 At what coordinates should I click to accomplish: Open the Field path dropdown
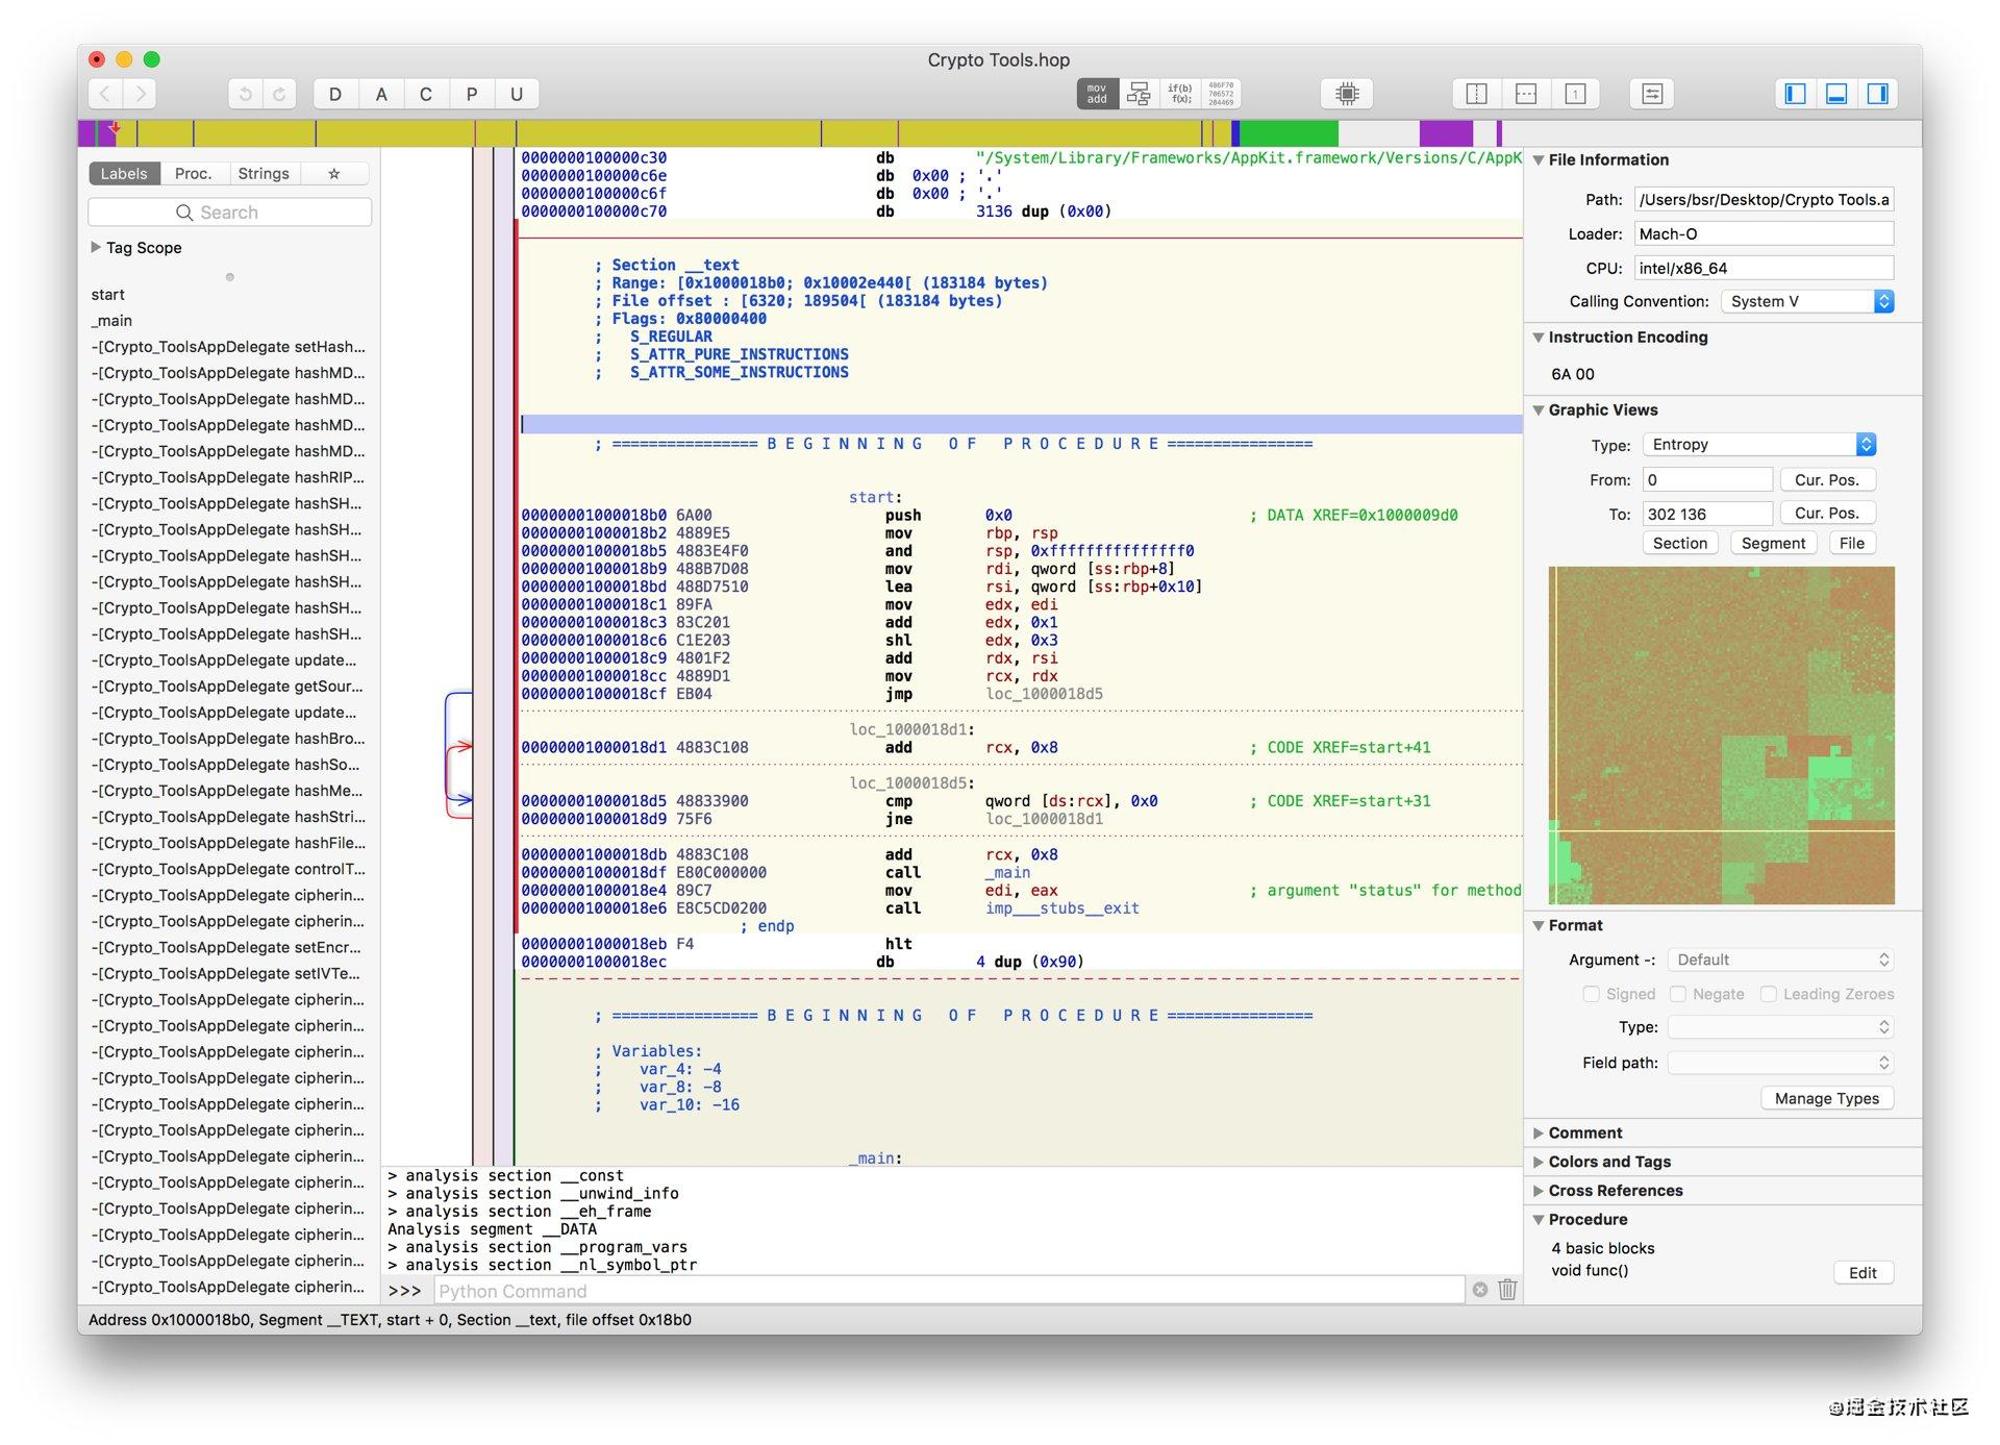(x=1782, y=1063)
